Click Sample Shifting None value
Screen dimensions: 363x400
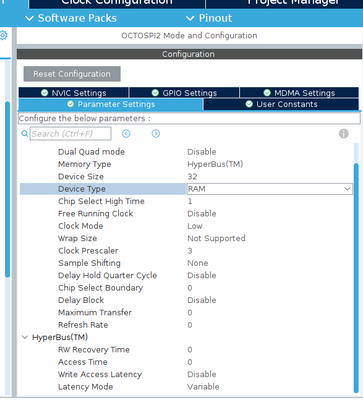198,263
